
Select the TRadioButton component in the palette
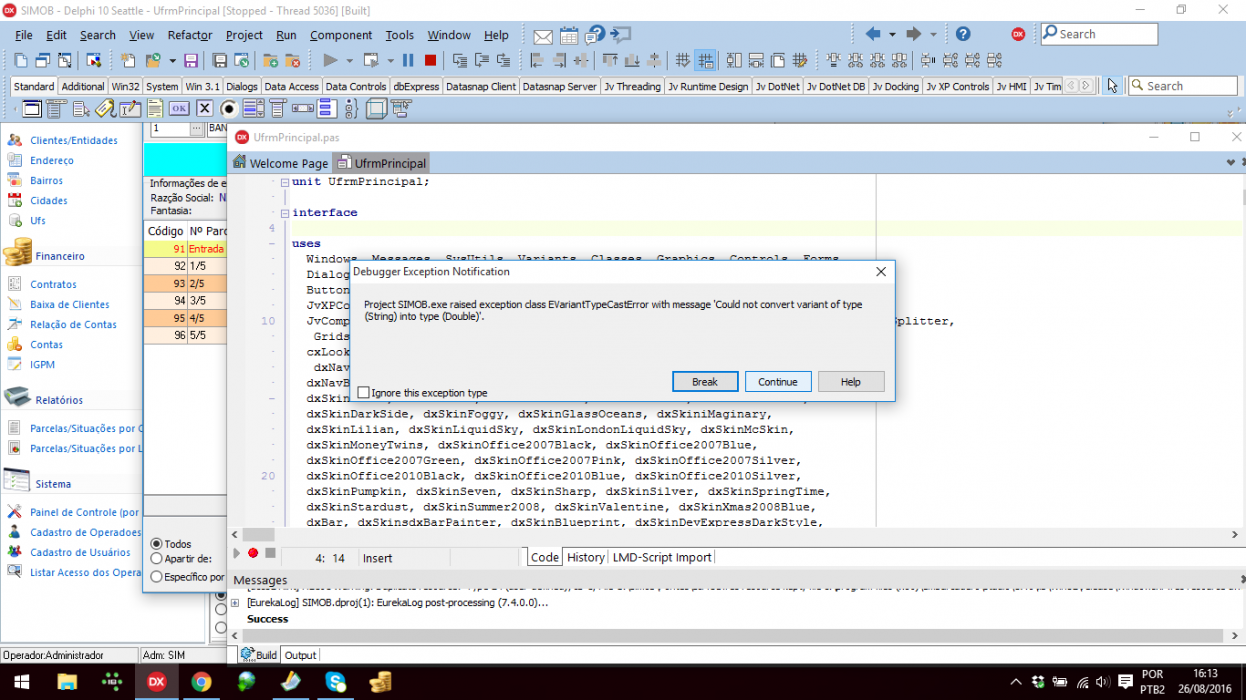coord(229,108)
